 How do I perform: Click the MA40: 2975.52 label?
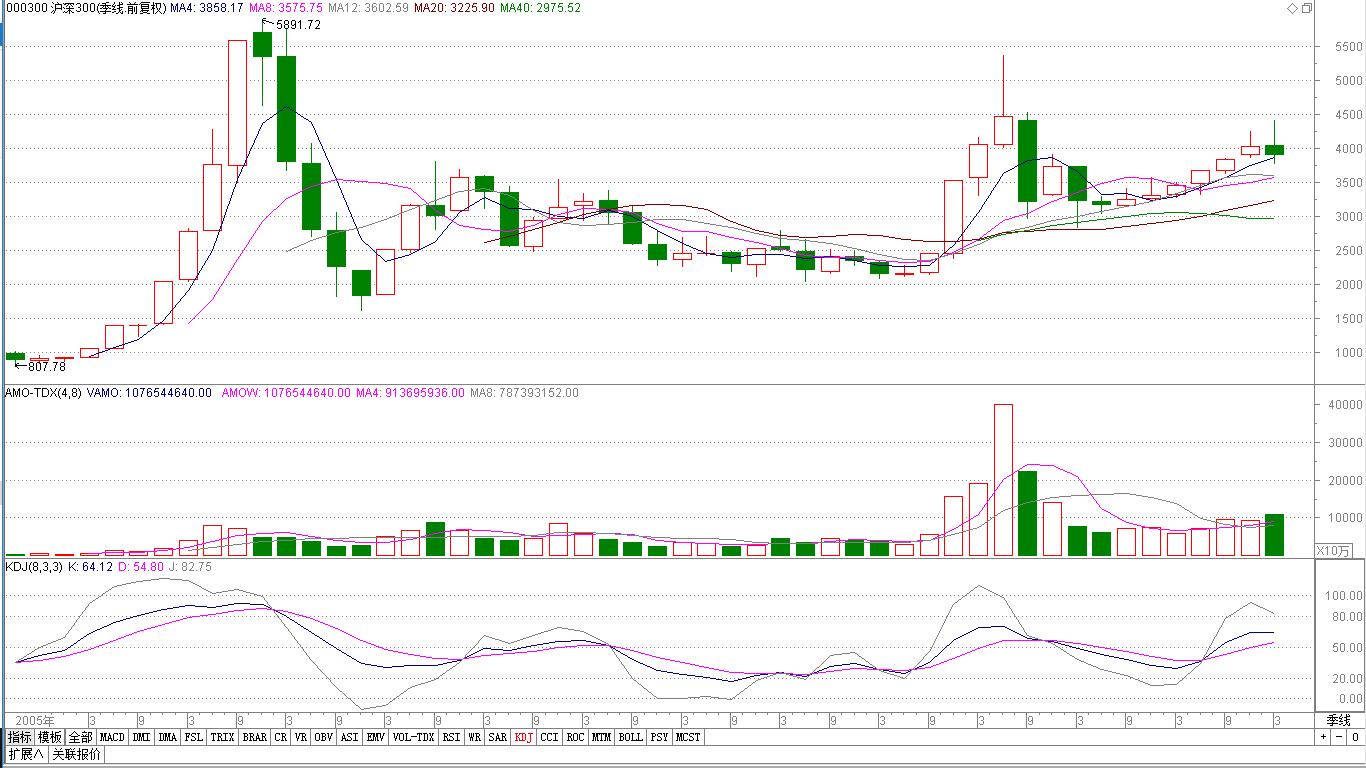(x=540, y=8)
